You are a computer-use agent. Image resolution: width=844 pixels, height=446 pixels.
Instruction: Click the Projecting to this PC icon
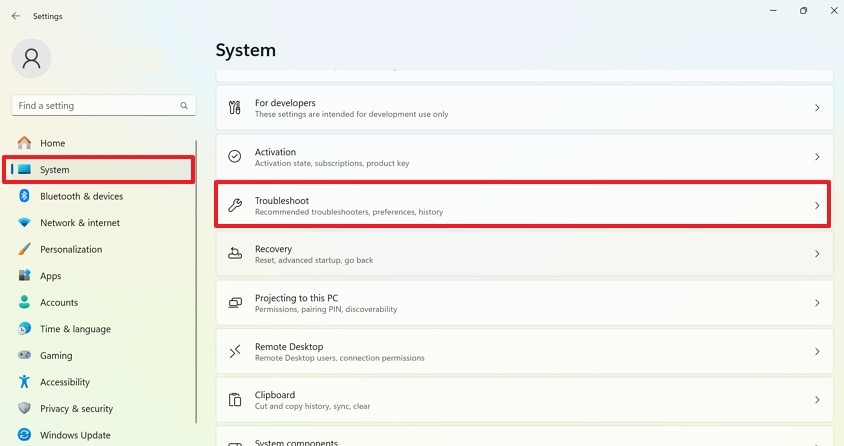(235, 302)
